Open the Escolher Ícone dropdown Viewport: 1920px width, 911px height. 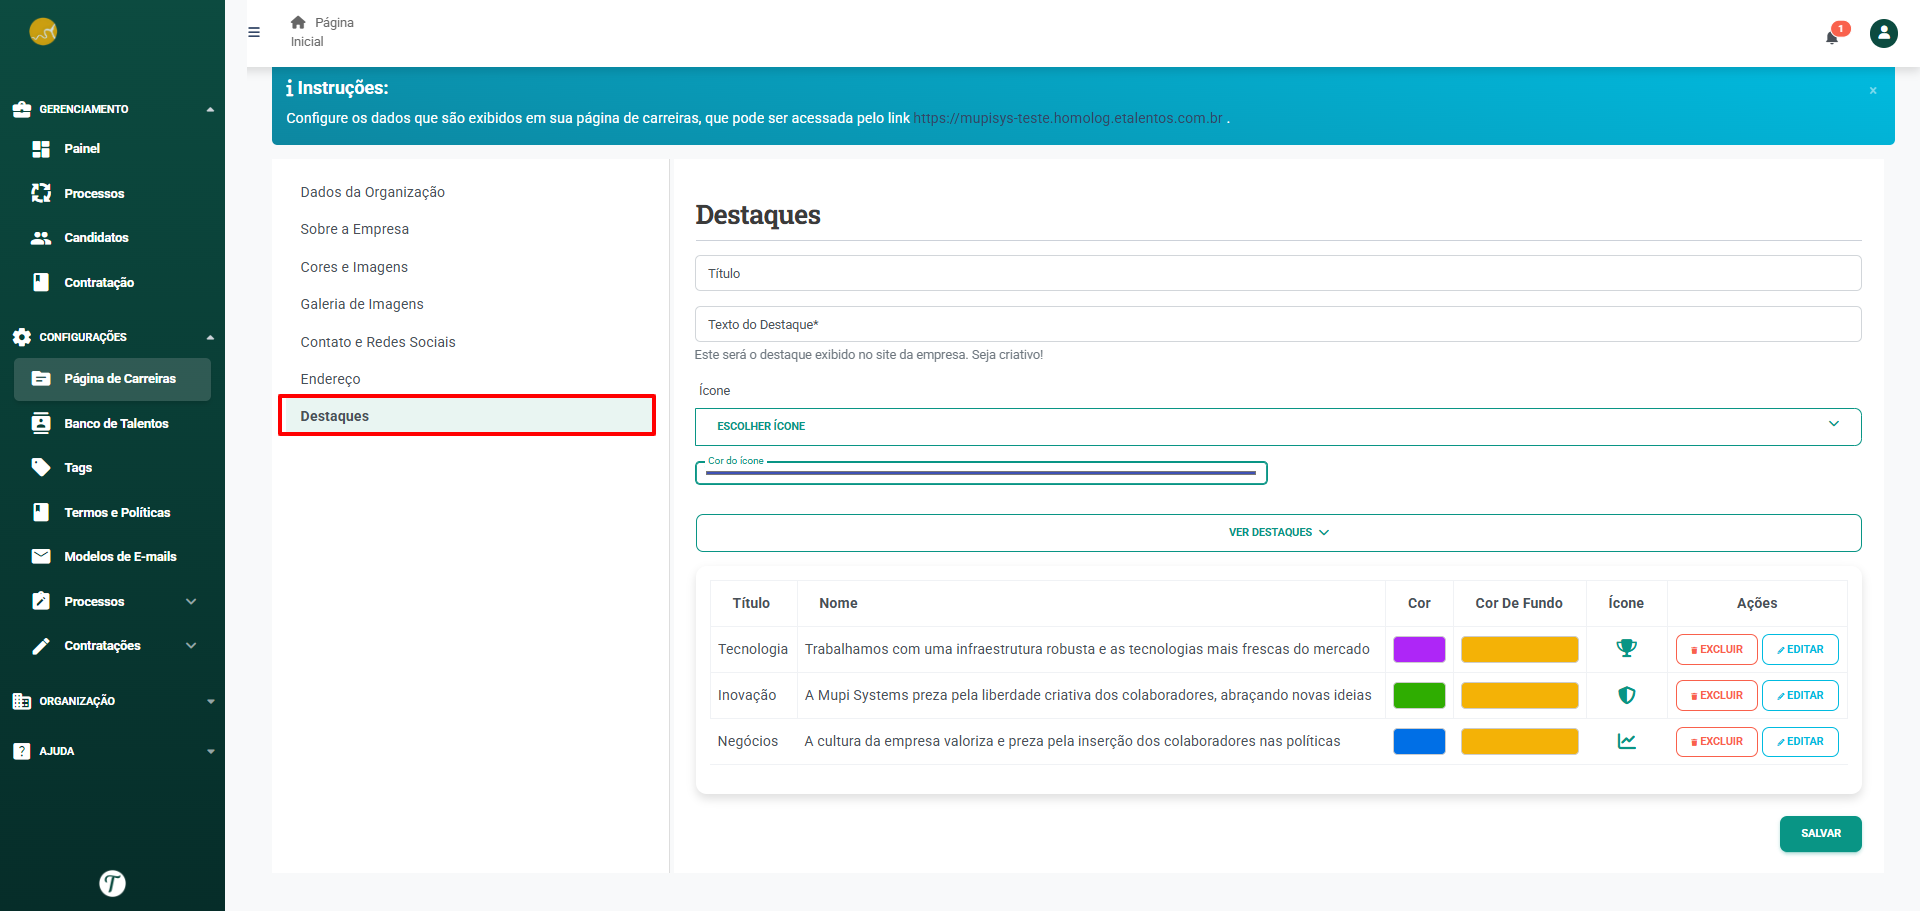coord(1277,426)
